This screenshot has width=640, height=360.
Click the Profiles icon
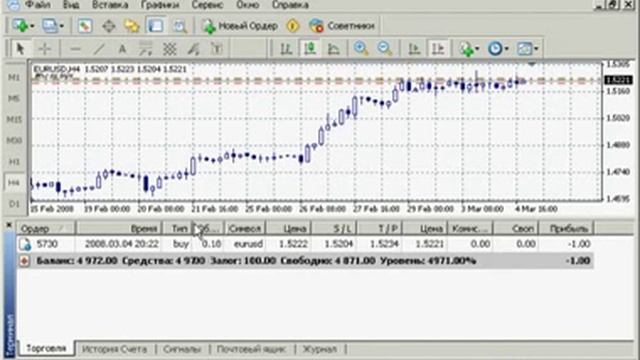[50, 26]
